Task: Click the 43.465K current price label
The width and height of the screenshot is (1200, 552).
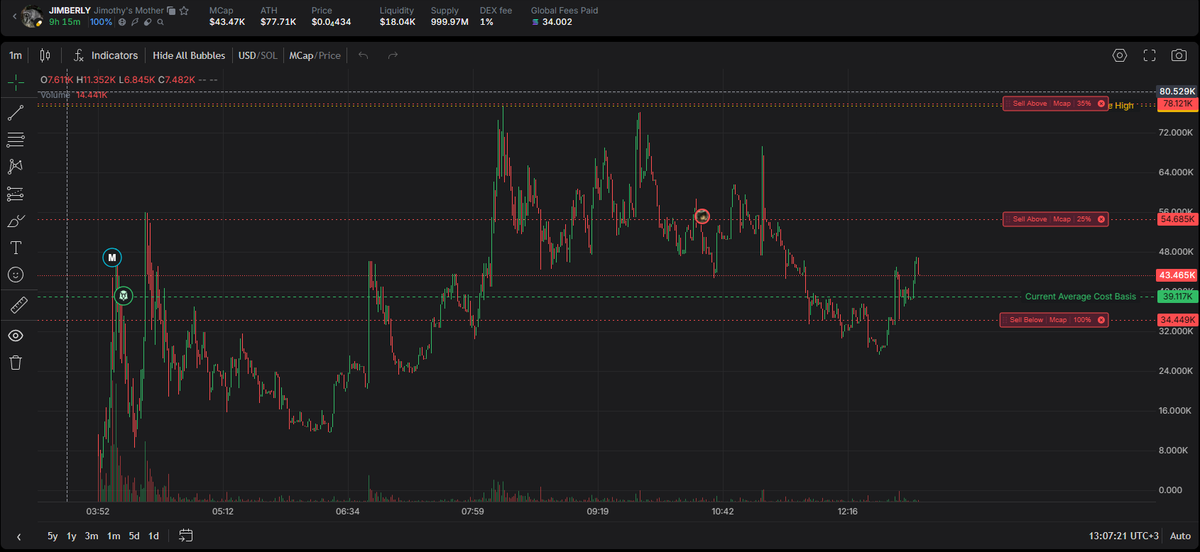Action: pos(1176,274)
